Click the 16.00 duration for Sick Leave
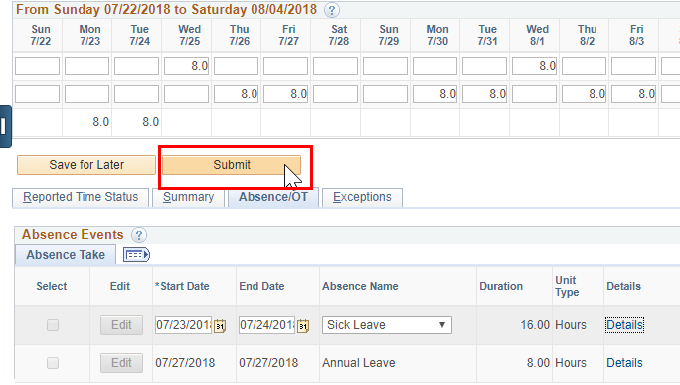Viewport: 680px width, 385px height. (535, 325)
